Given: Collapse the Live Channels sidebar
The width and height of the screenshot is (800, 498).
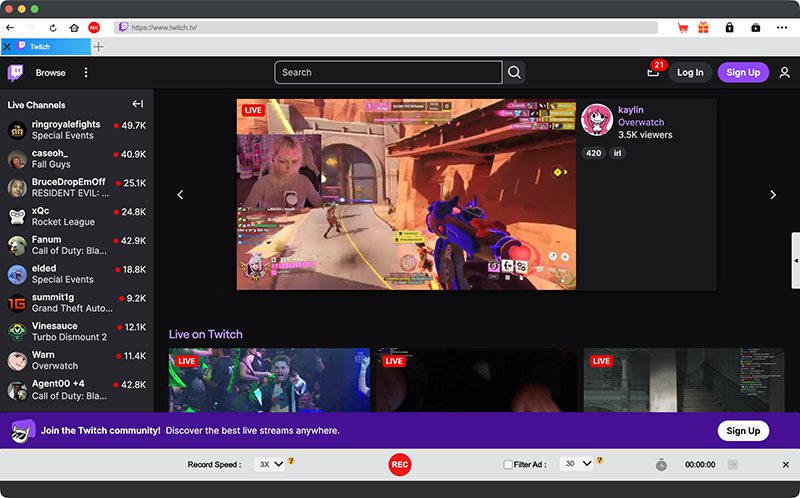Looking at the screenshot, I should [x=137, y=104].
